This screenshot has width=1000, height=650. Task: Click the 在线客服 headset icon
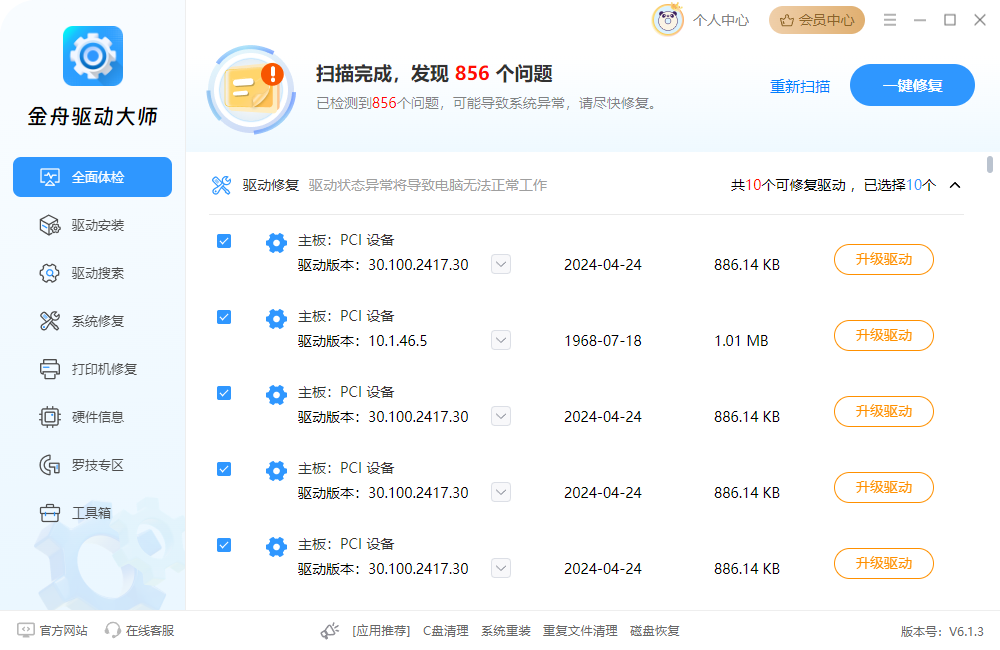(x=113, y=630)
